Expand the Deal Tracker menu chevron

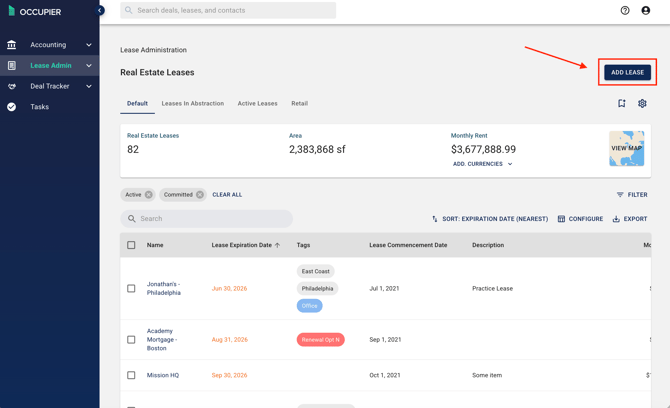pos(89,86)
